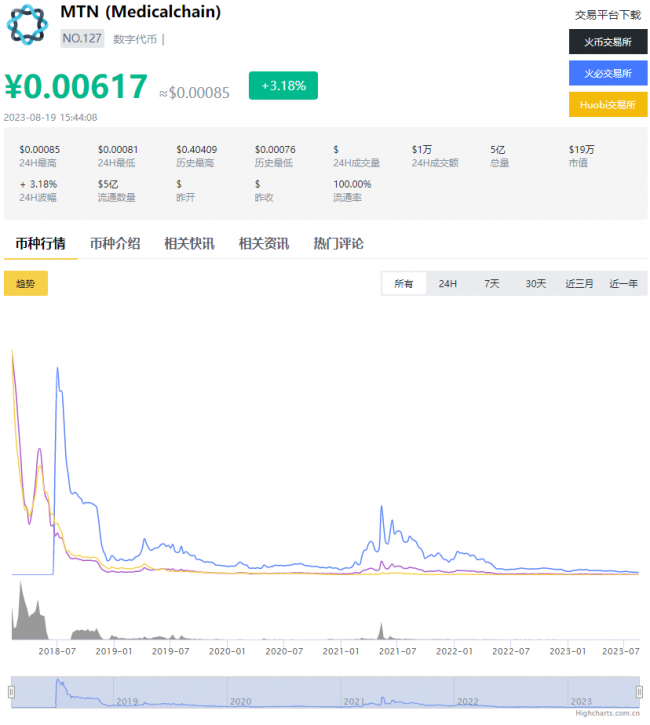Screen dimensions: 650x725
Task: Click 2022 in the navigator timeline
Action: pyautogui.click(x=468, y=701)
